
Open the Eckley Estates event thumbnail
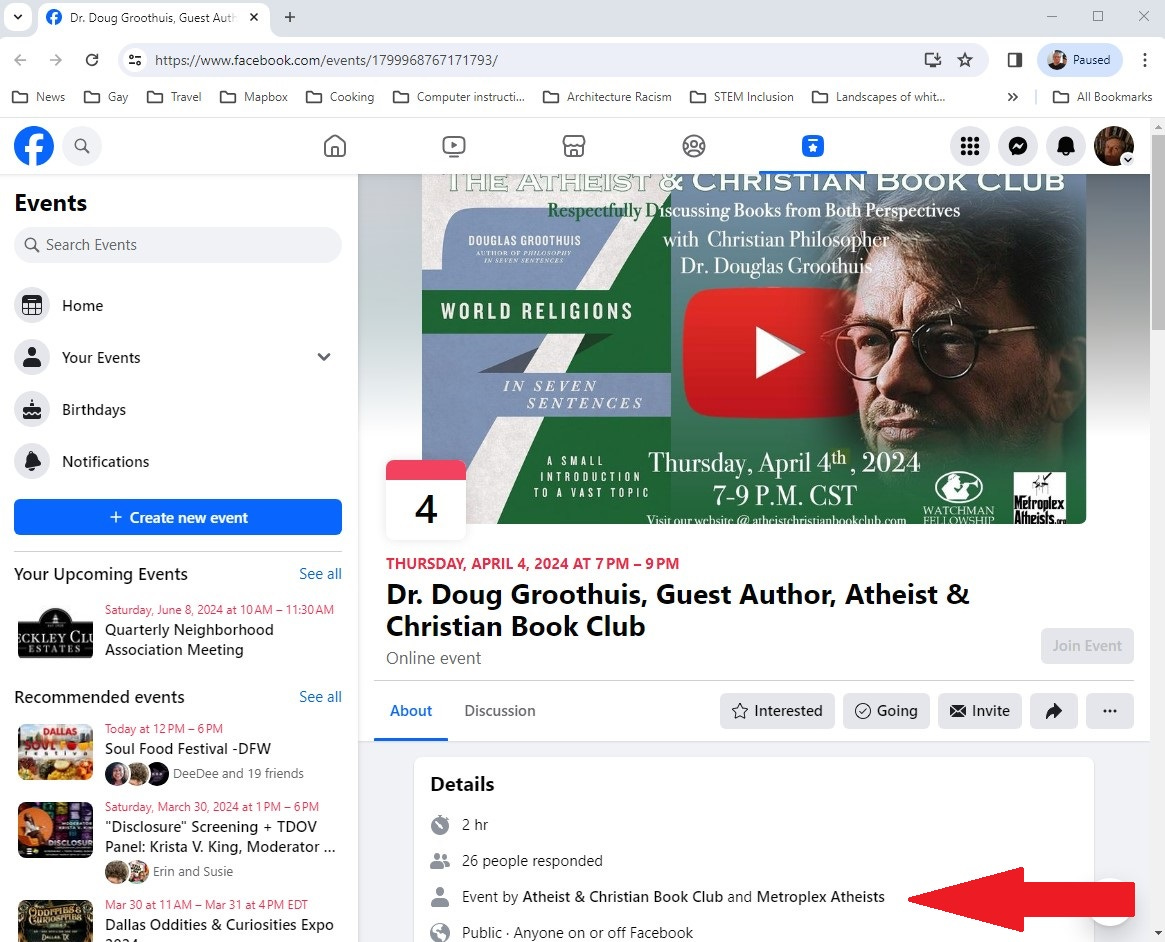click(56, 633)
